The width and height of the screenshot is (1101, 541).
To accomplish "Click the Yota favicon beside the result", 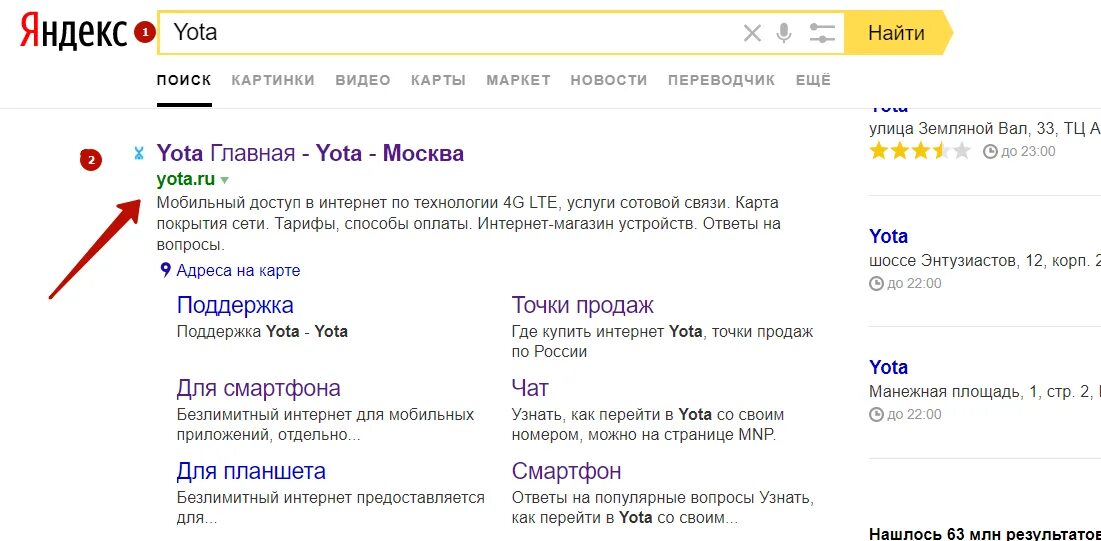I will coord(139,153).
